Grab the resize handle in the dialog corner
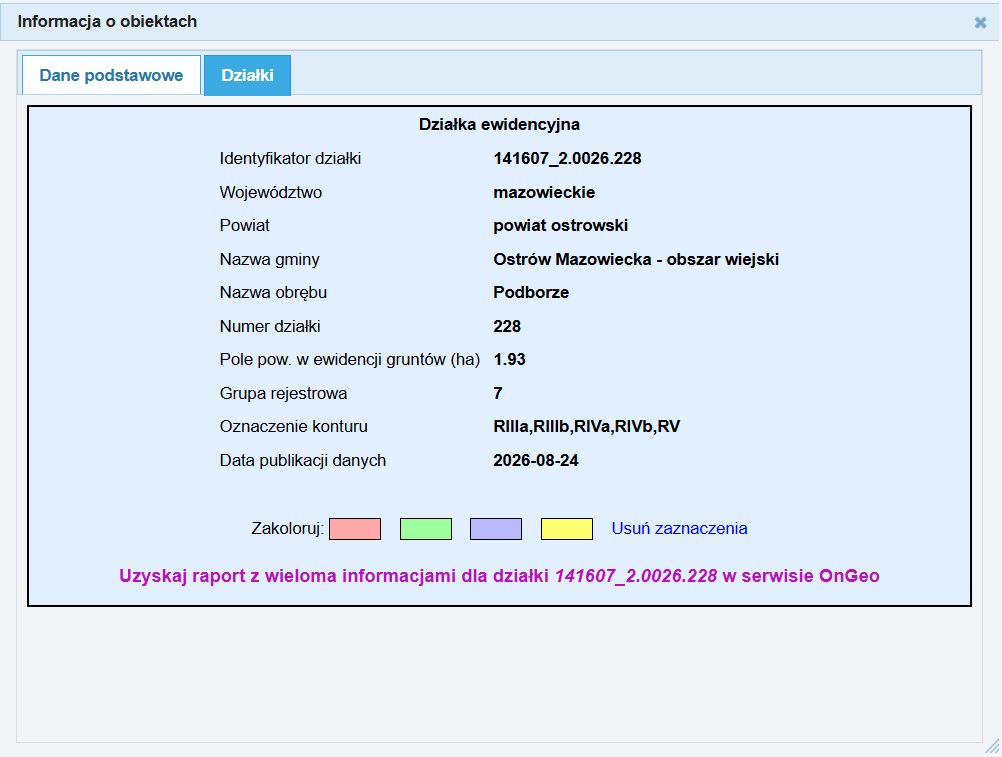Viewport: 1002px width, 757px height. point(992,747)
